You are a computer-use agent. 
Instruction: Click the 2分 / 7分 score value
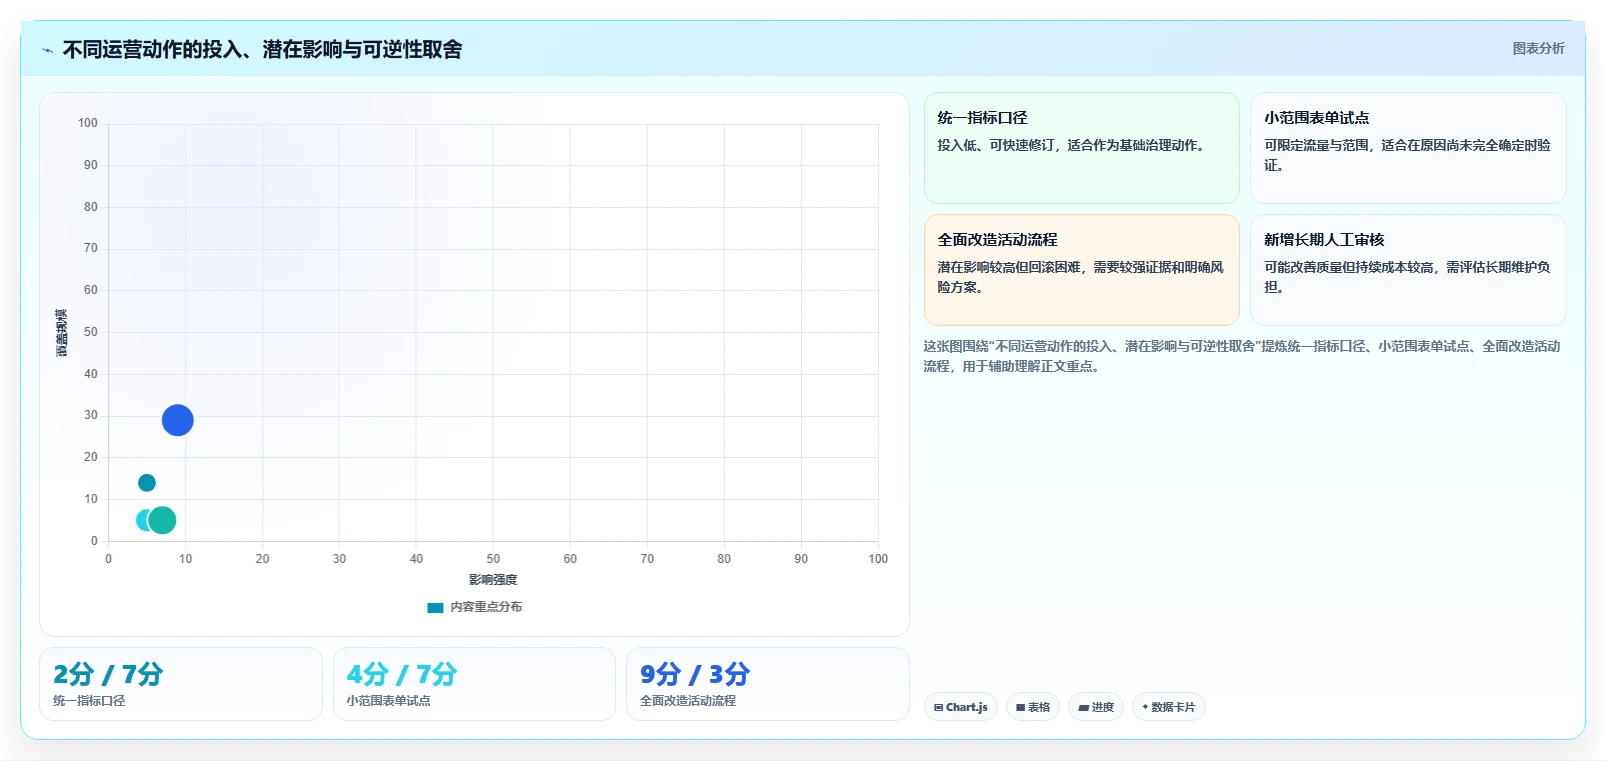click(x=107, y=674)
